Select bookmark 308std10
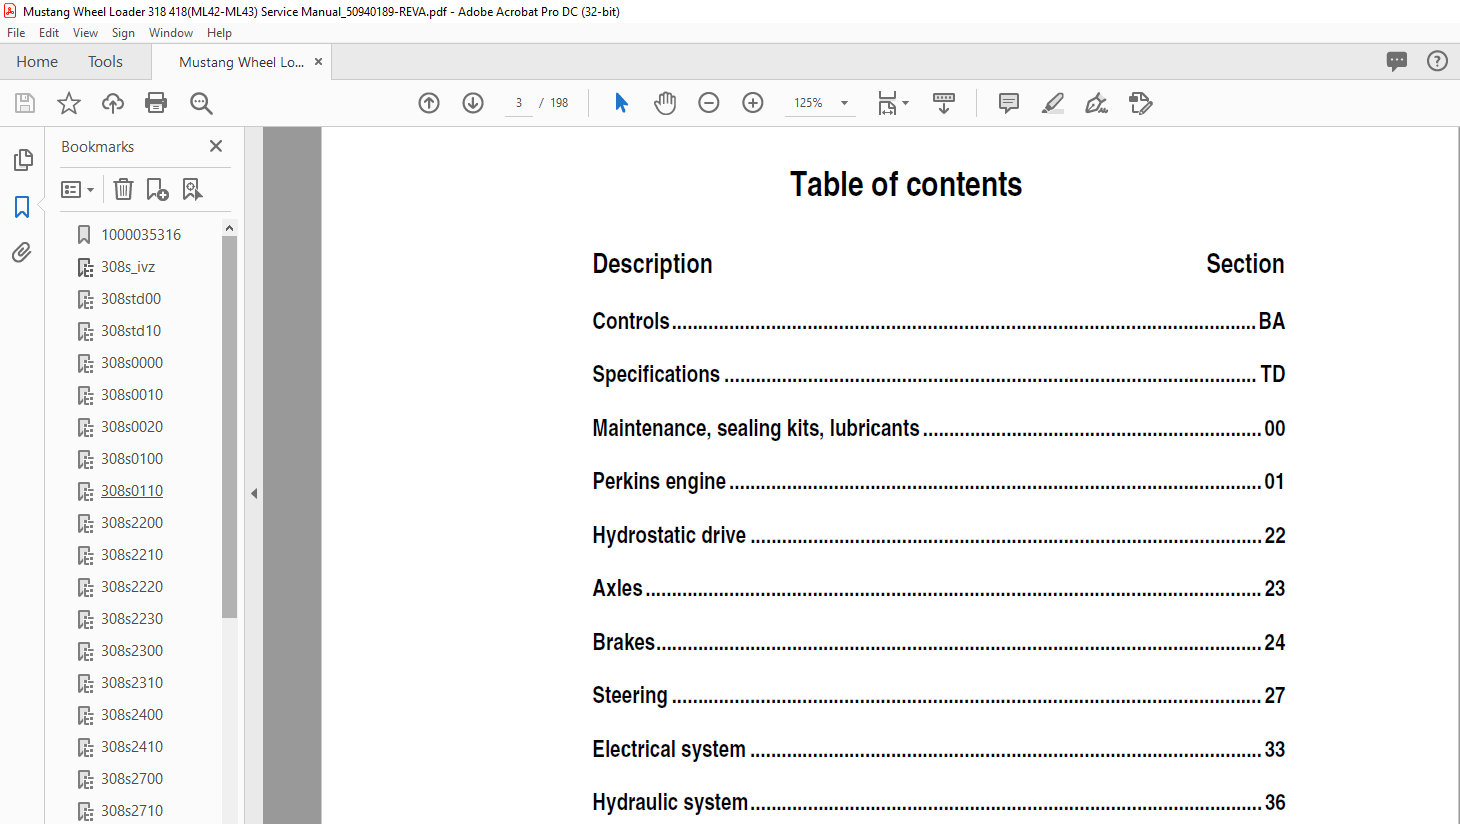This screenshot has height=824, width=1460. [x=131, y=331]
